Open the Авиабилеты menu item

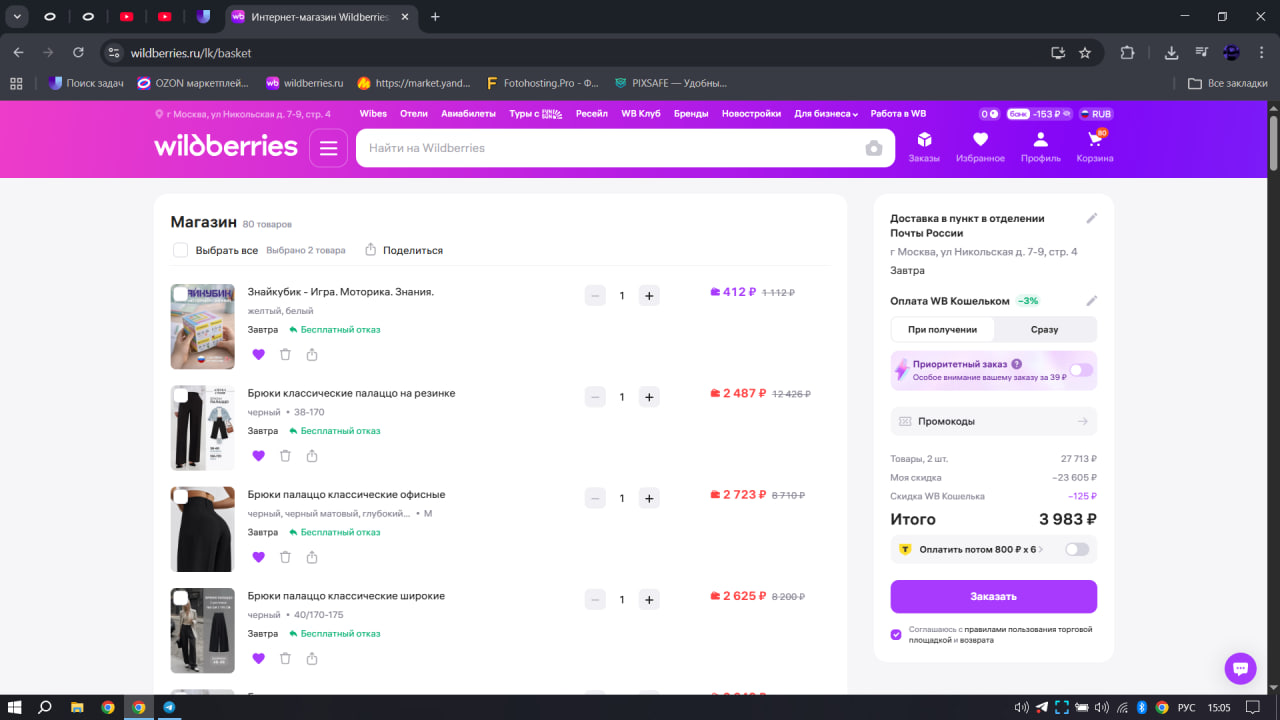[469, 114]
